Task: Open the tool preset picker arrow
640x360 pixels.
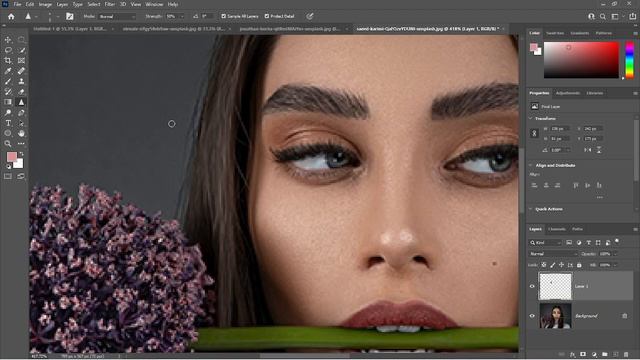Action: [36, 16]
